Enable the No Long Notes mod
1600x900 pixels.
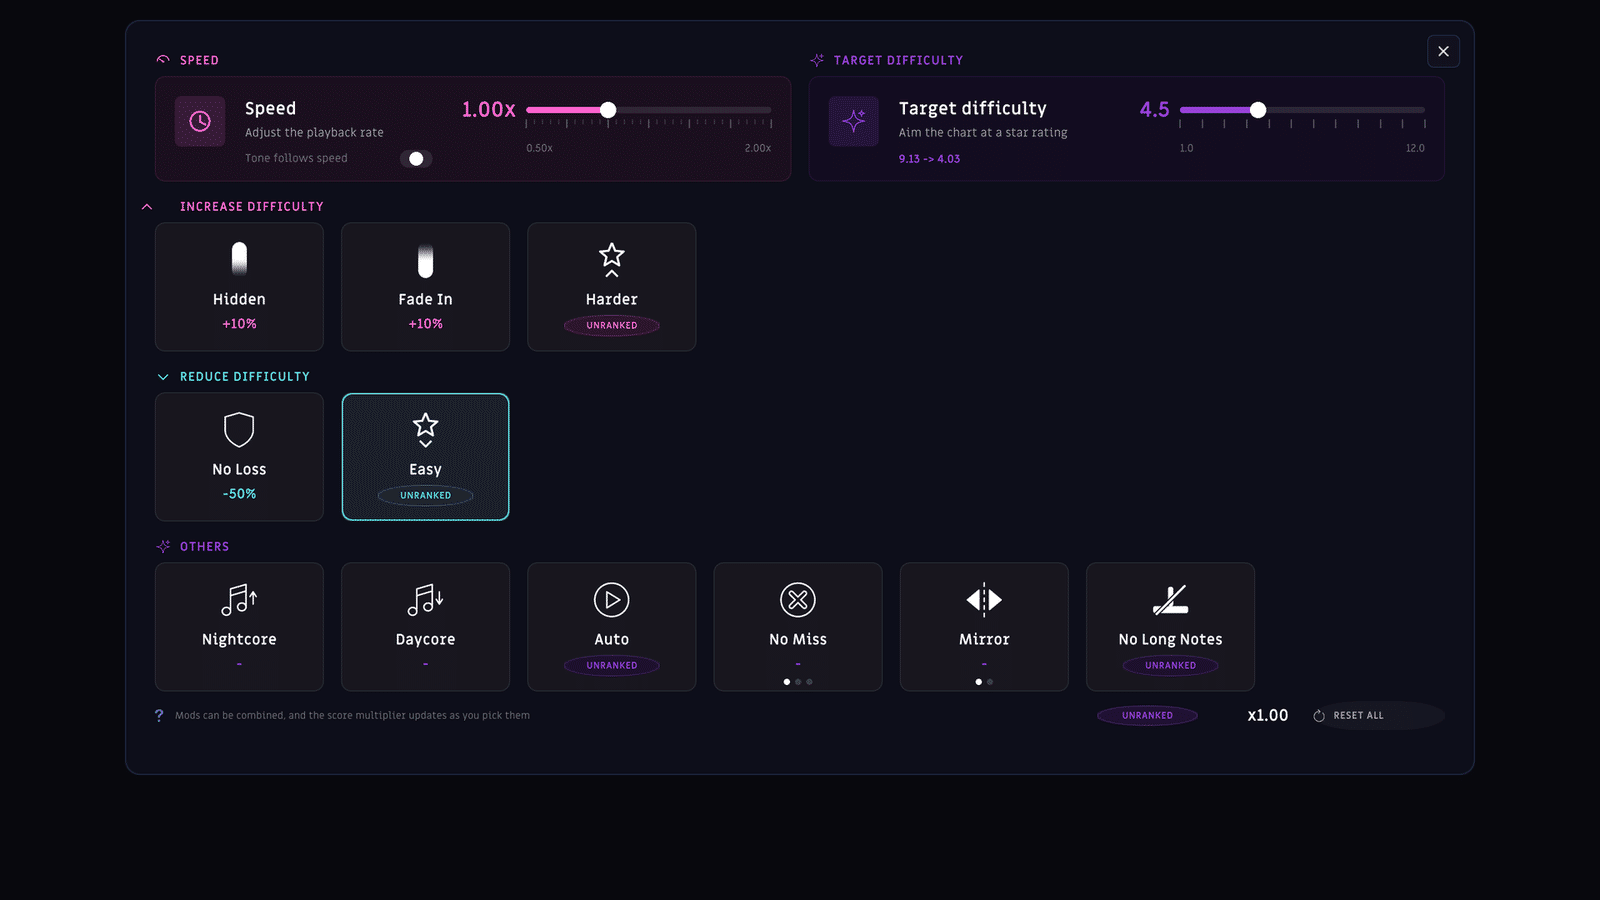(1170, 627)
